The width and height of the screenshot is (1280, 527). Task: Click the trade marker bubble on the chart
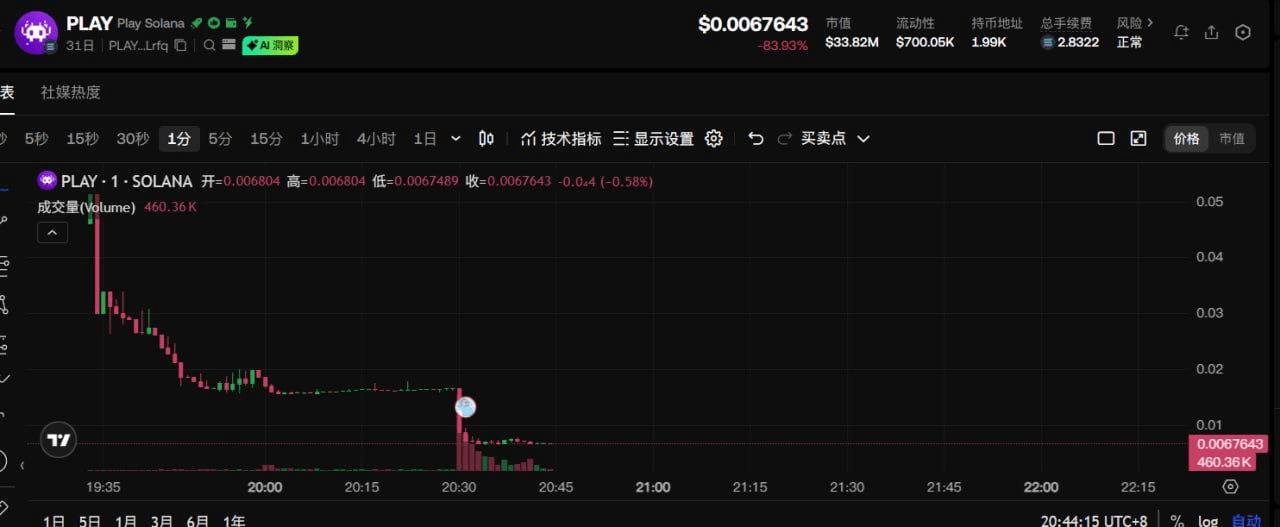pos(465,407)
